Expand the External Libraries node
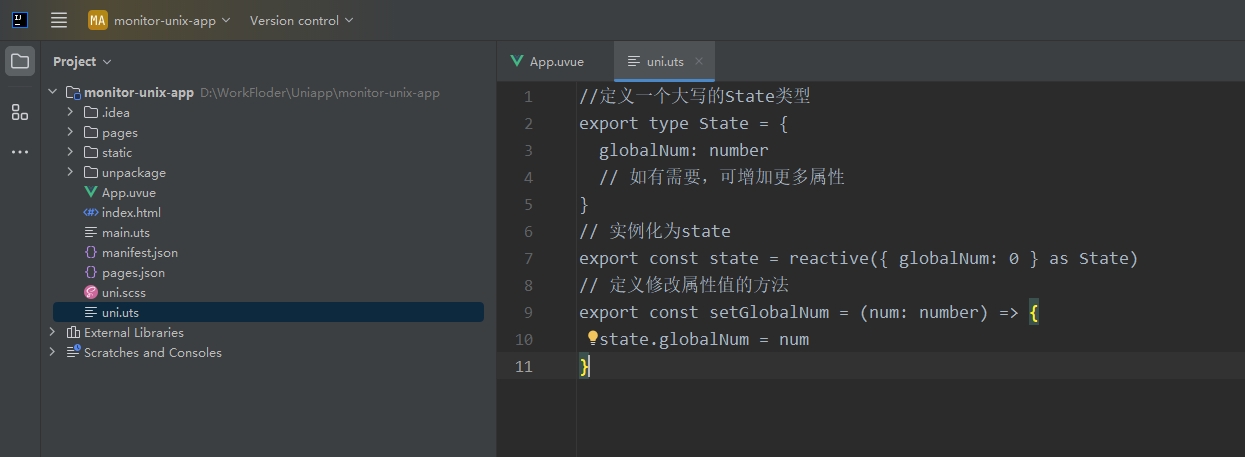 52,332
